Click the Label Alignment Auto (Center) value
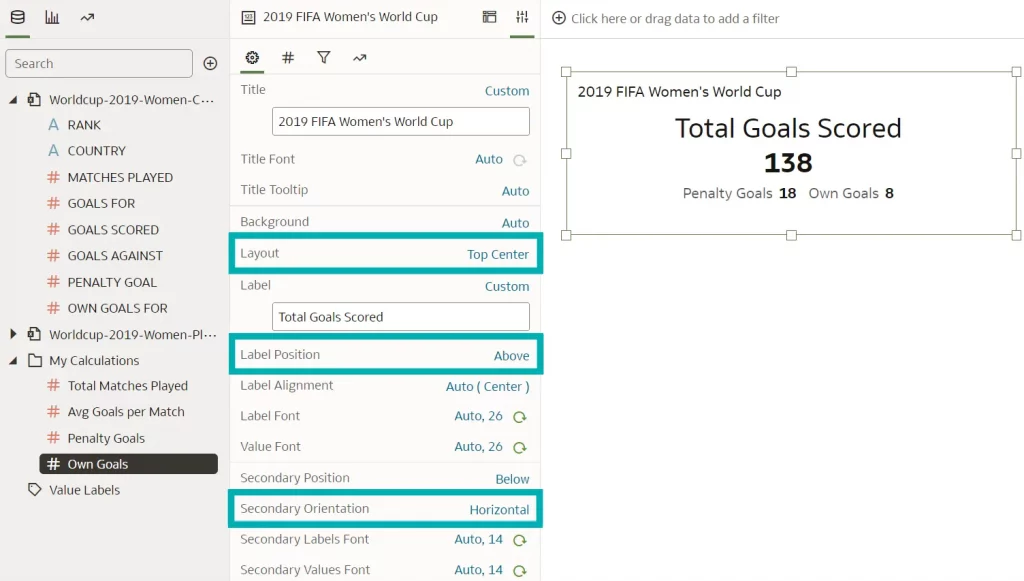This screenshot has width=1024, height=581. [487, 386]
